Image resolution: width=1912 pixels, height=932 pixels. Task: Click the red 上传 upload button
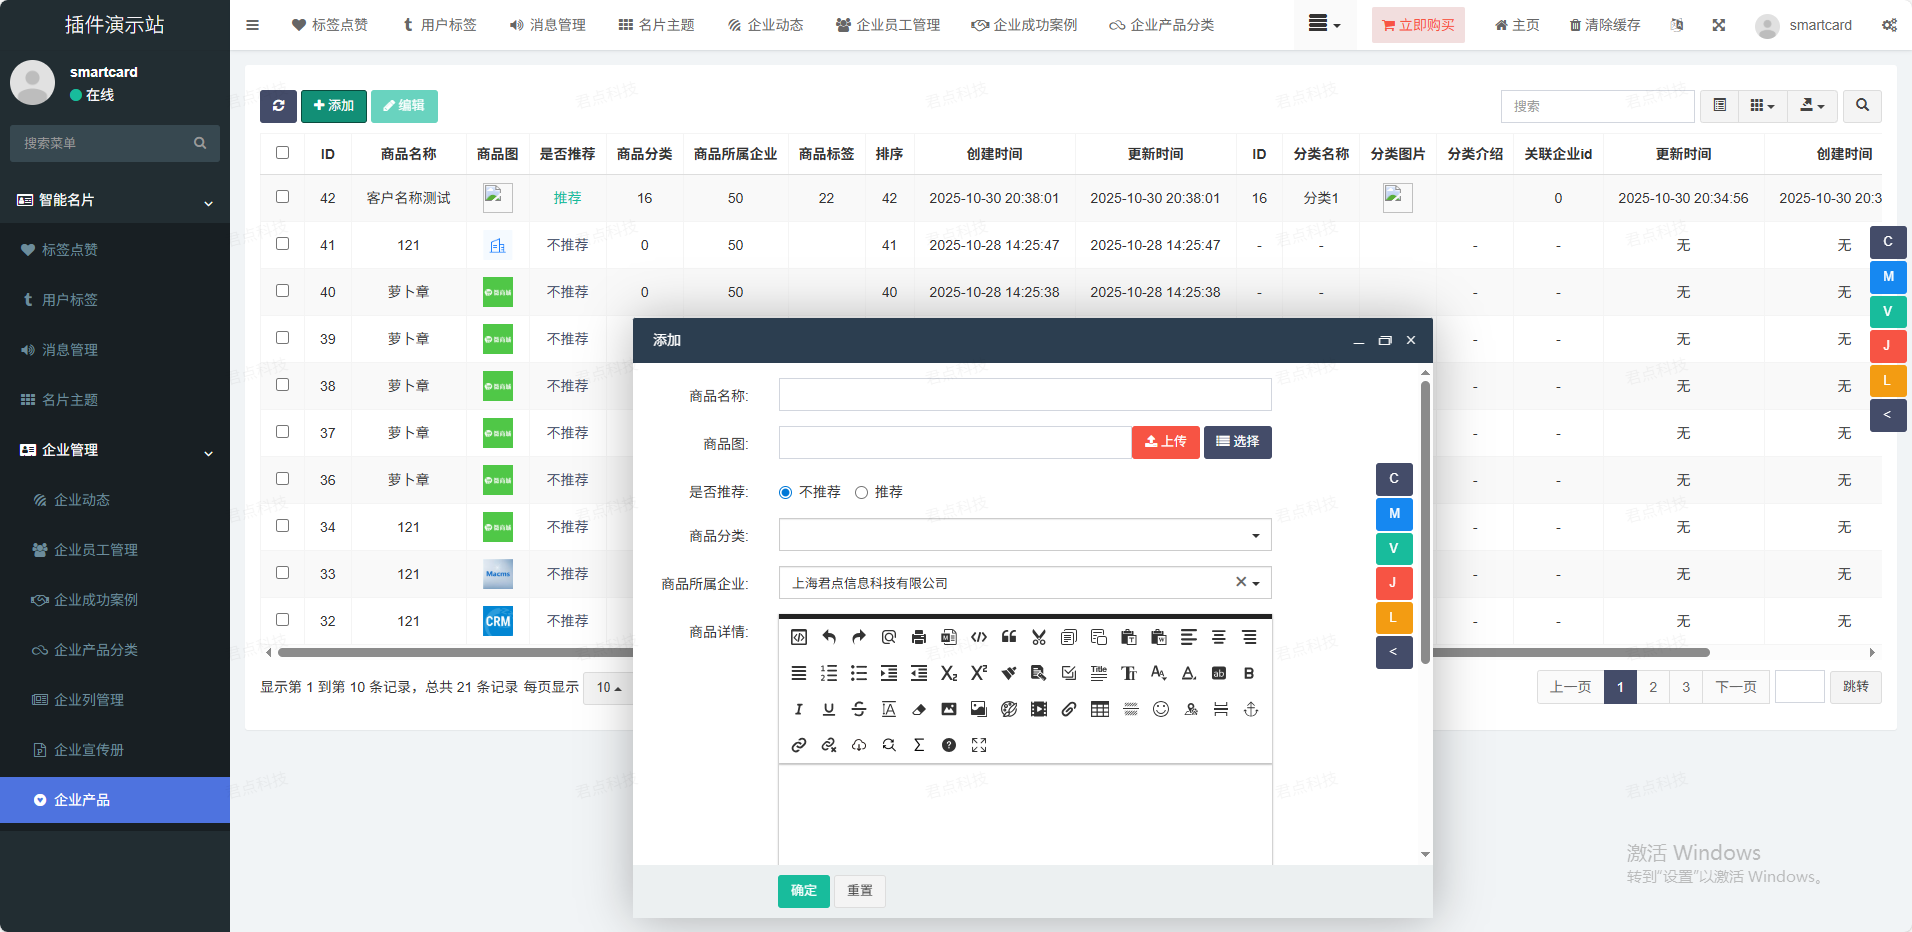[x=1165, y=442]
